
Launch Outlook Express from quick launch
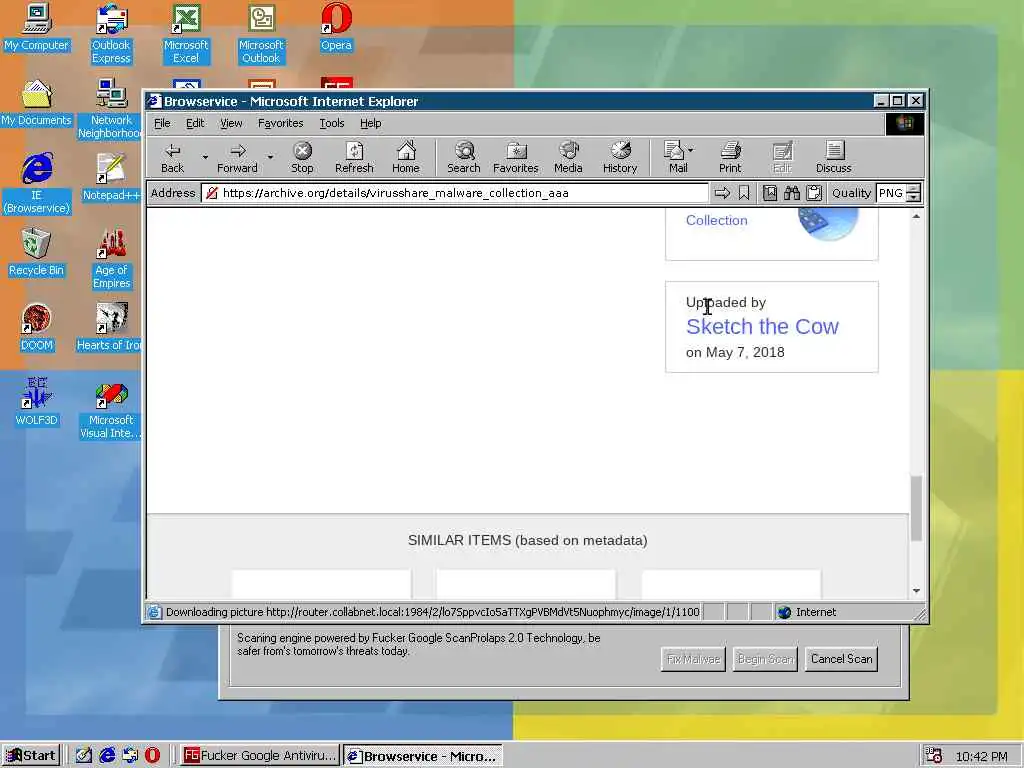130,756
